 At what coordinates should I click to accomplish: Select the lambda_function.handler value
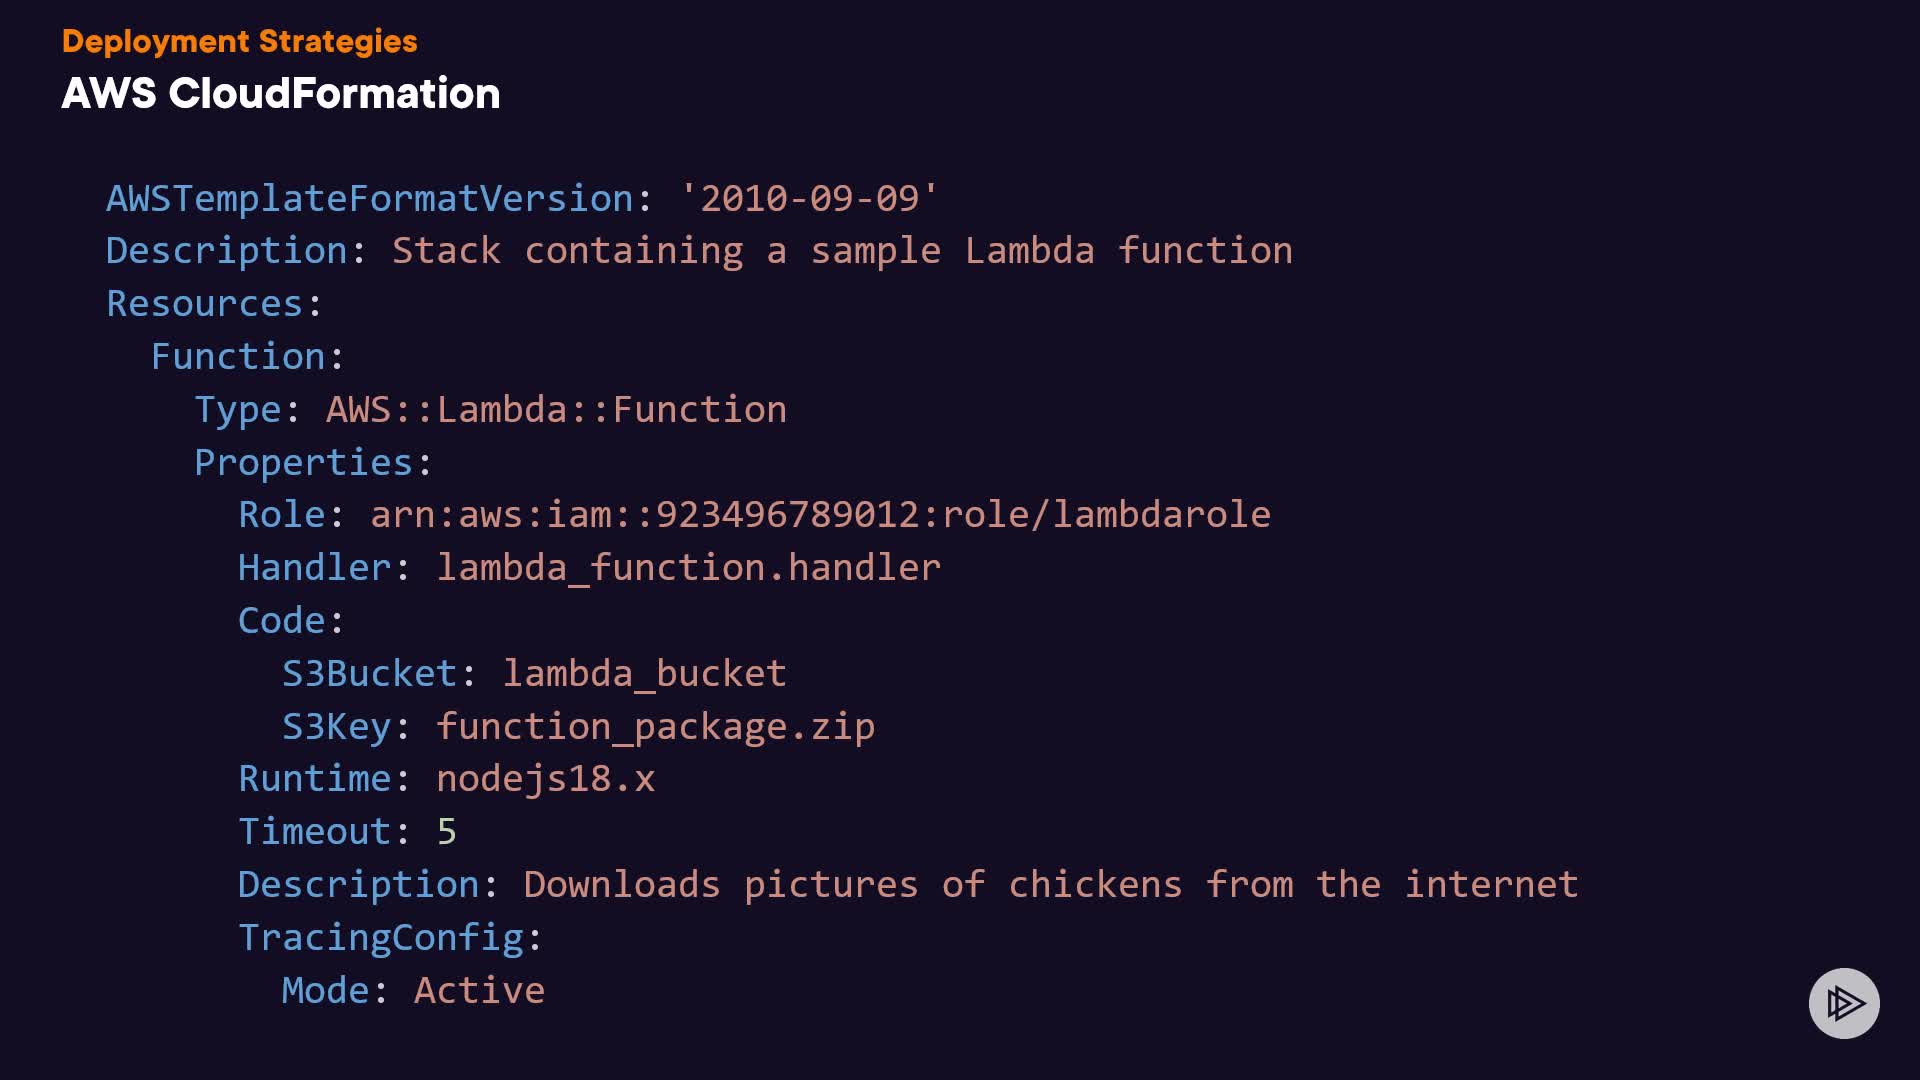(x=688, y=567)
